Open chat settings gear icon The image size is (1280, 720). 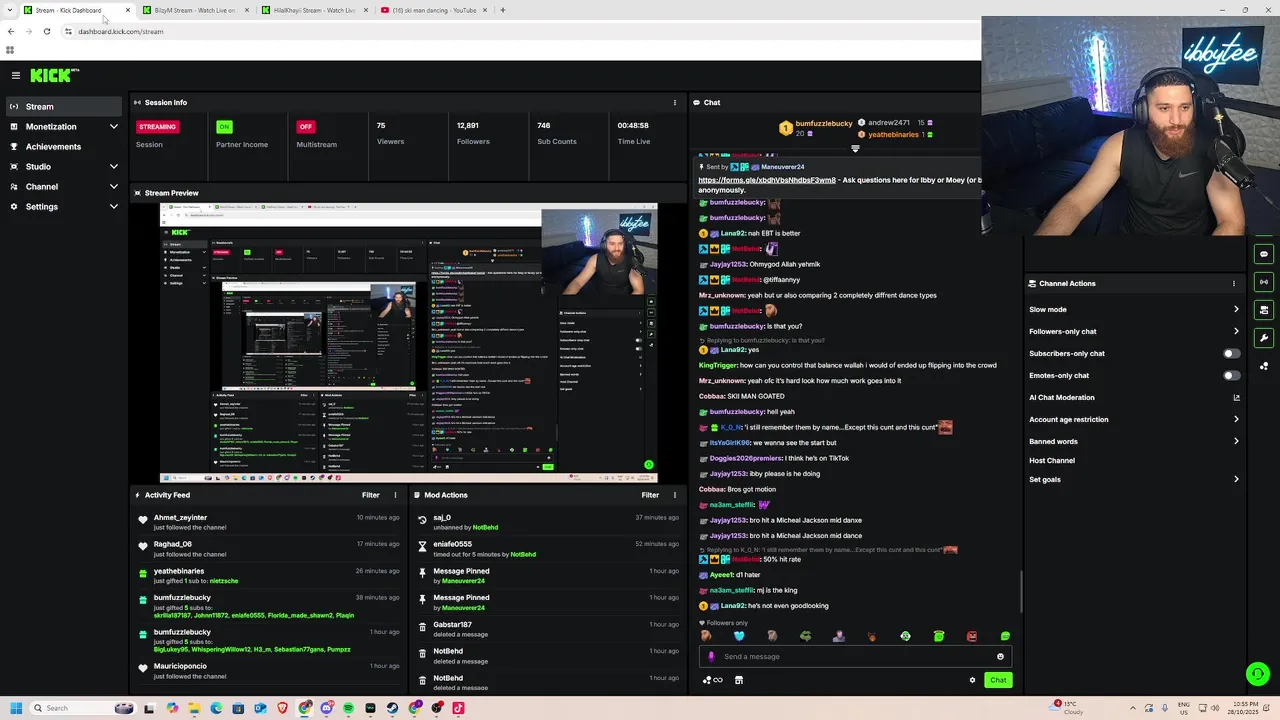point(972,680)
